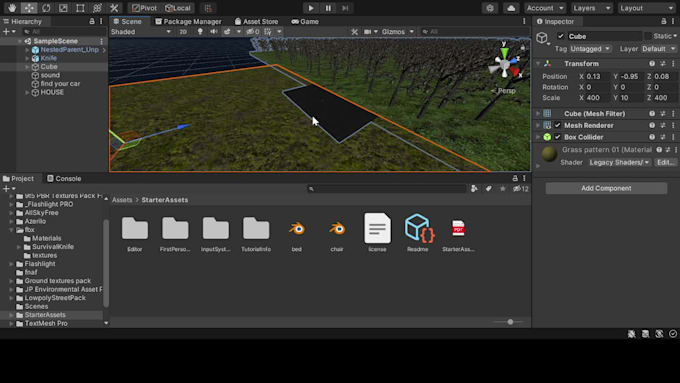Image resolution: width=680 pixels, height=383 pixels.
Task: Select the Rect tool
Action: (80, 8)
